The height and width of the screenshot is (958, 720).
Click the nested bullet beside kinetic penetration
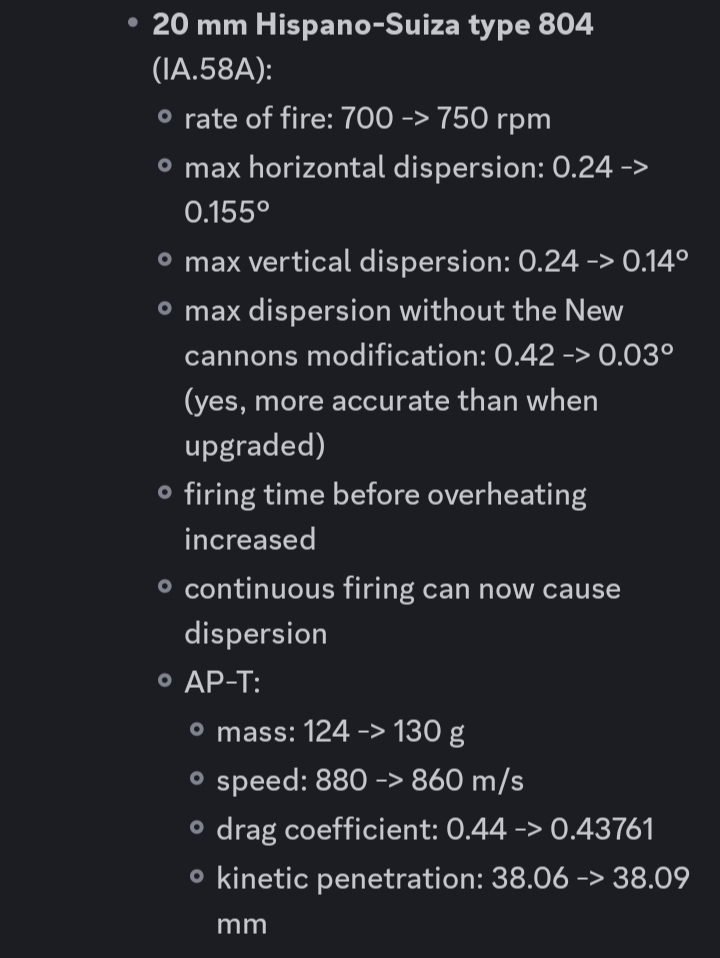click(x=197, y=877)
